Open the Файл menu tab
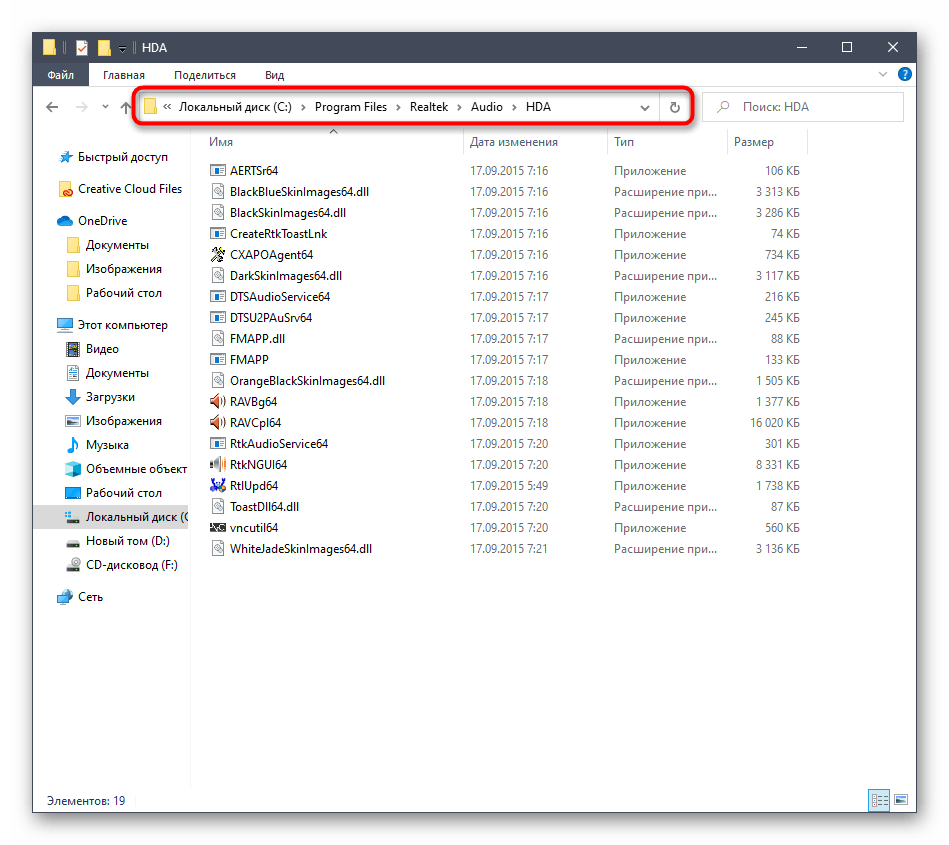The width and height of the screenshot is (949, 845). (x=60, y=75)
